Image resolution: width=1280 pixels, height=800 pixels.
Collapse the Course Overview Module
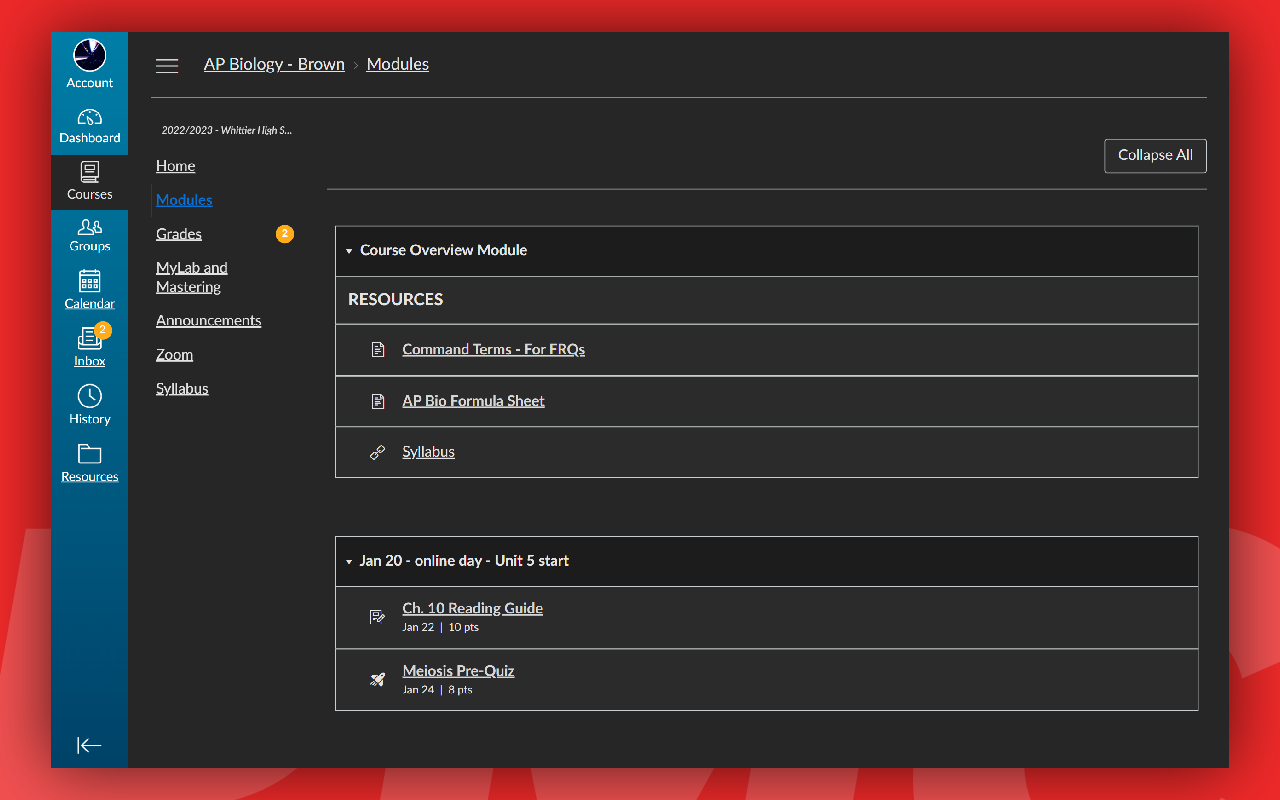pos(349,251)
